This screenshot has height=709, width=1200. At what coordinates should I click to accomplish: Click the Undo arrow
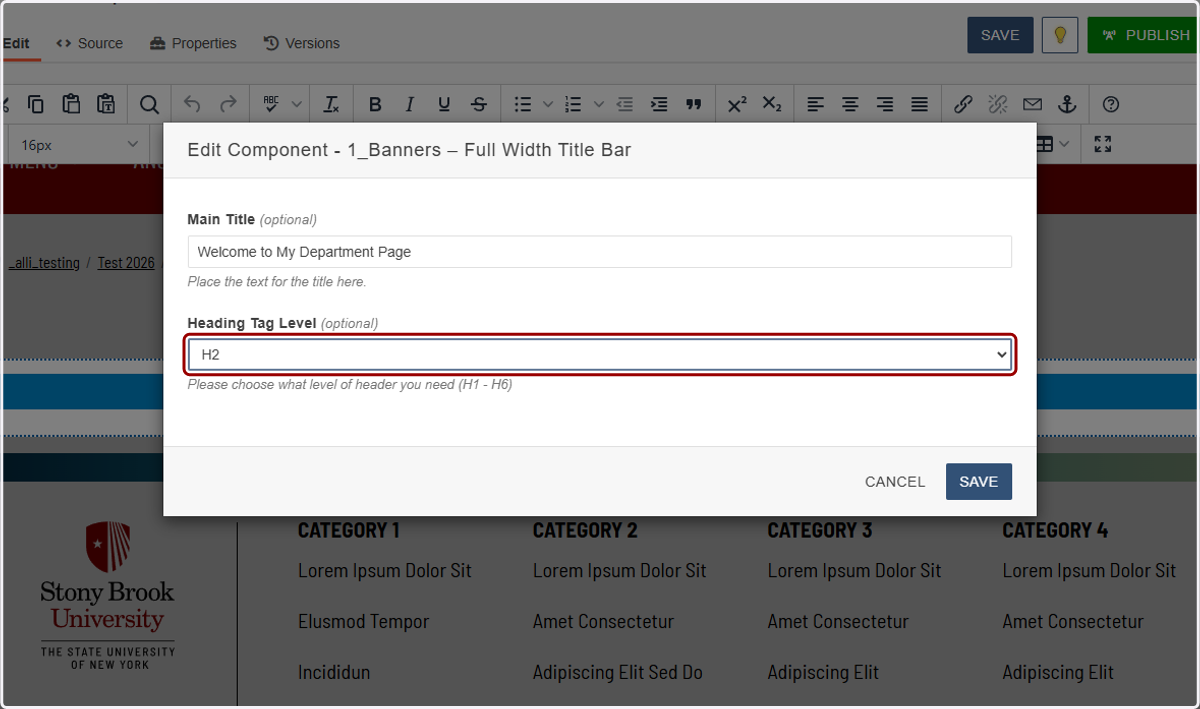[193, 104]
